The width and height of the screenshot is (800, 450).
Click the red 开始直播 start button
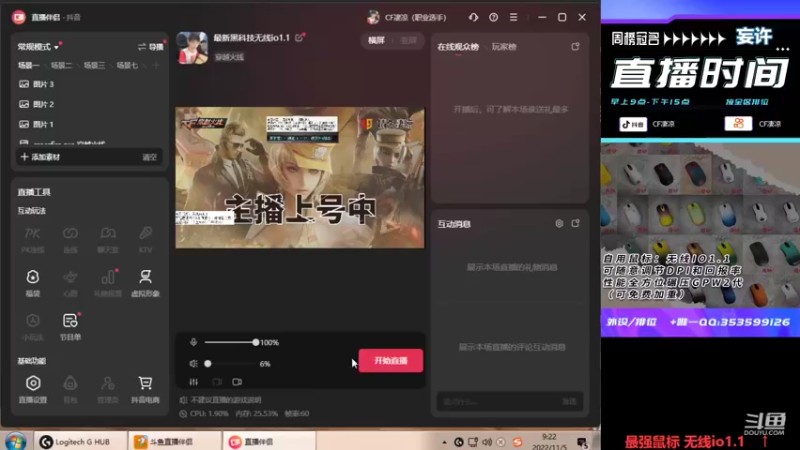pos(391,361)
